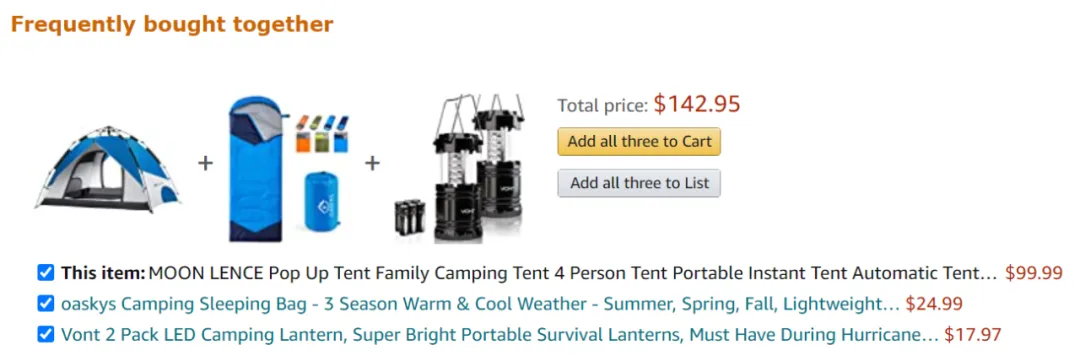Click the $142.95 total price
Screen dimensions: 1080x361
697,104
